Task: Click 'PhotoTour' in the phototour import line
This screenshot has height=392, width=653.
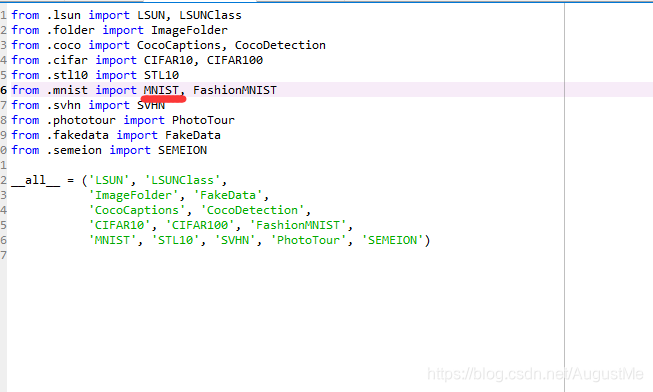Action: pos(203,120)
